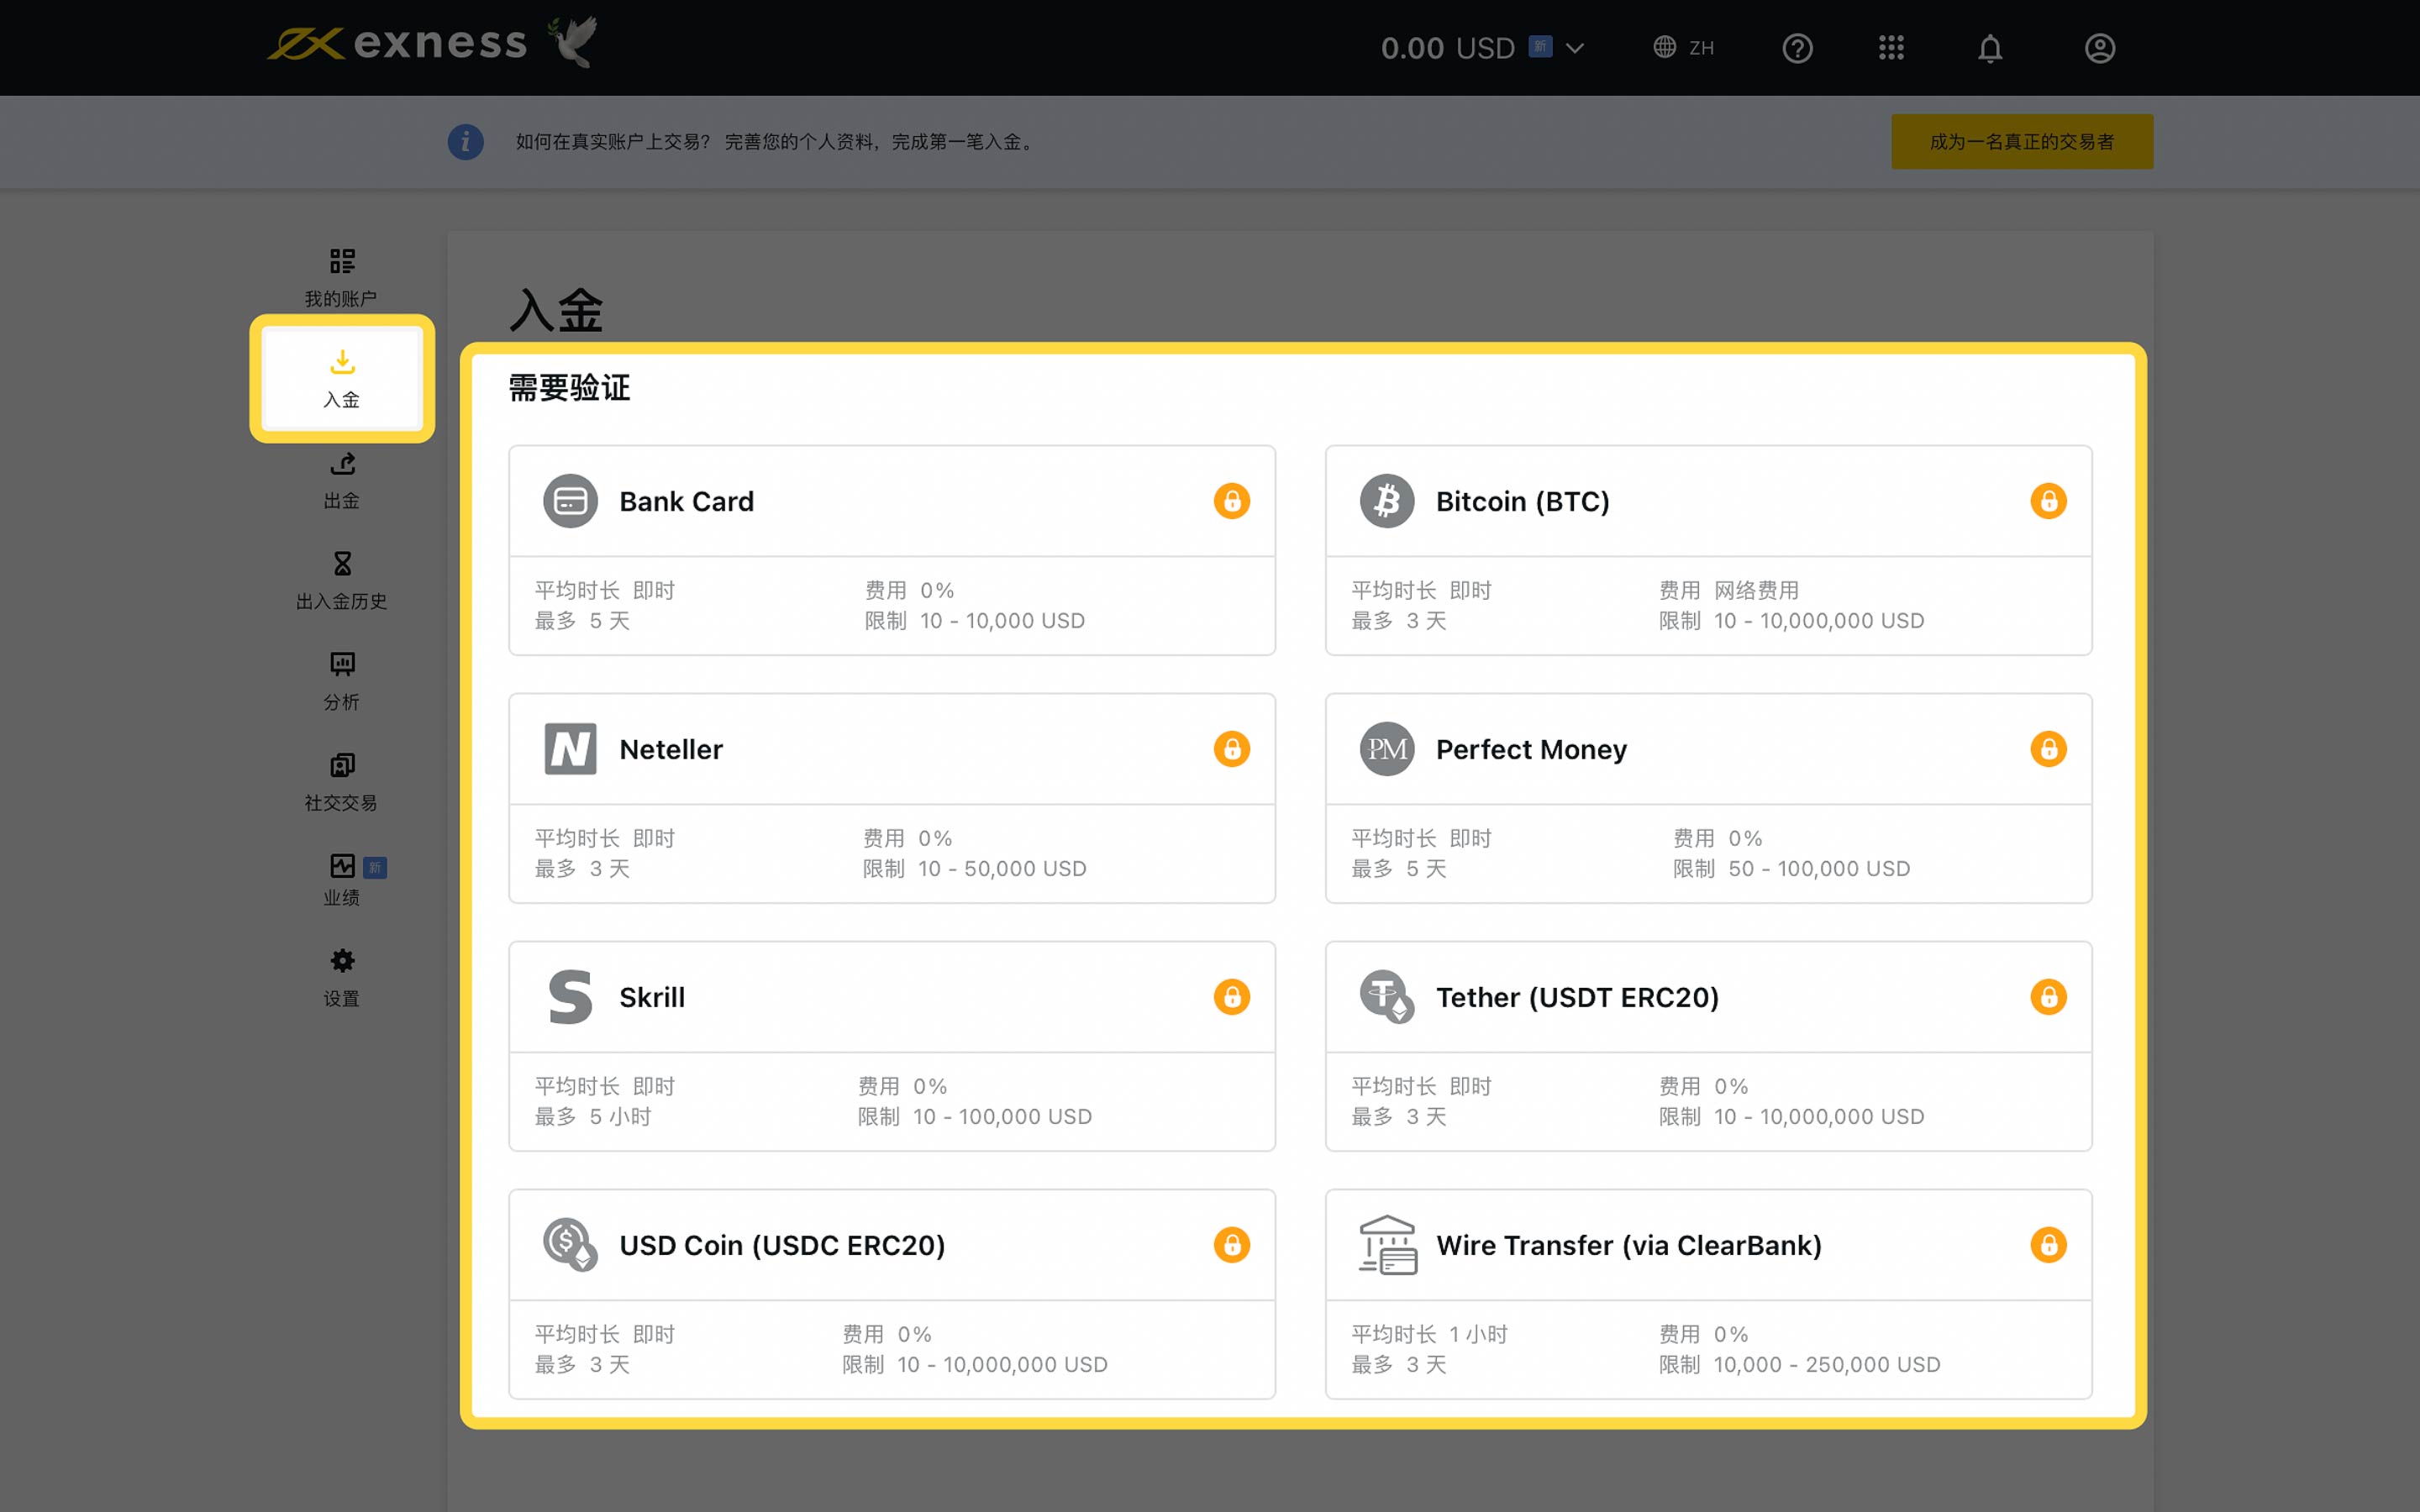The image size is (2420, 1512).
Task: Open 出金 withdrawal sidebar item
Action: [341, 480]
